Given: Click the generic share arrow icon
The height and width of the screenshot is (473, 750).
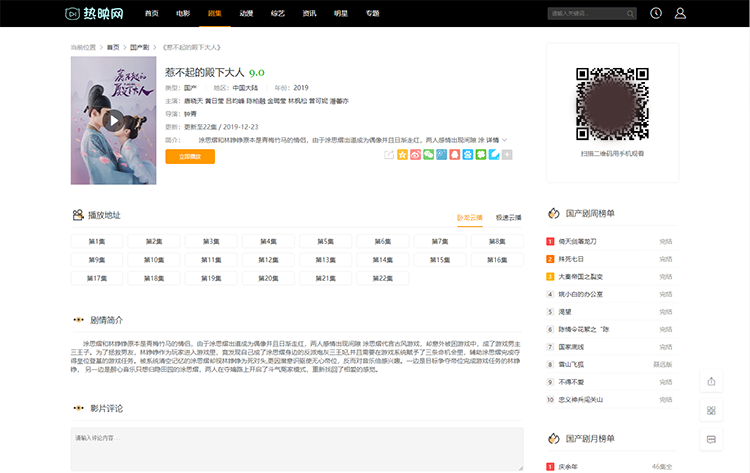Looking at the screenshot, I should coord(389,154).
